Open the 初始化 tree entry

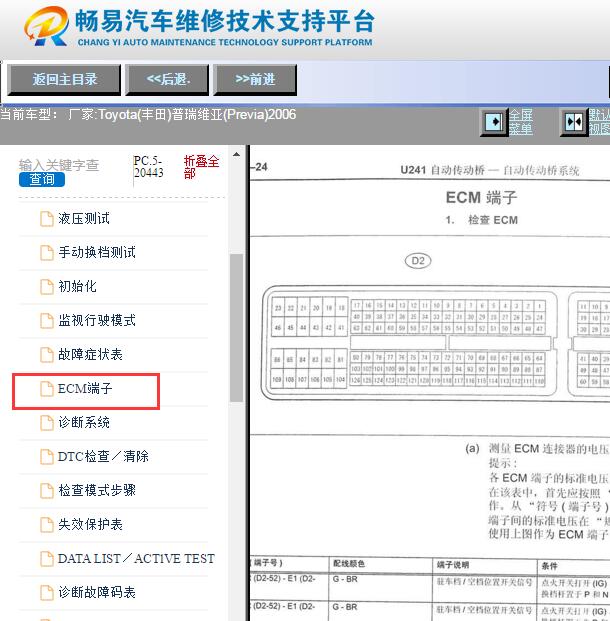pos(77,287)
